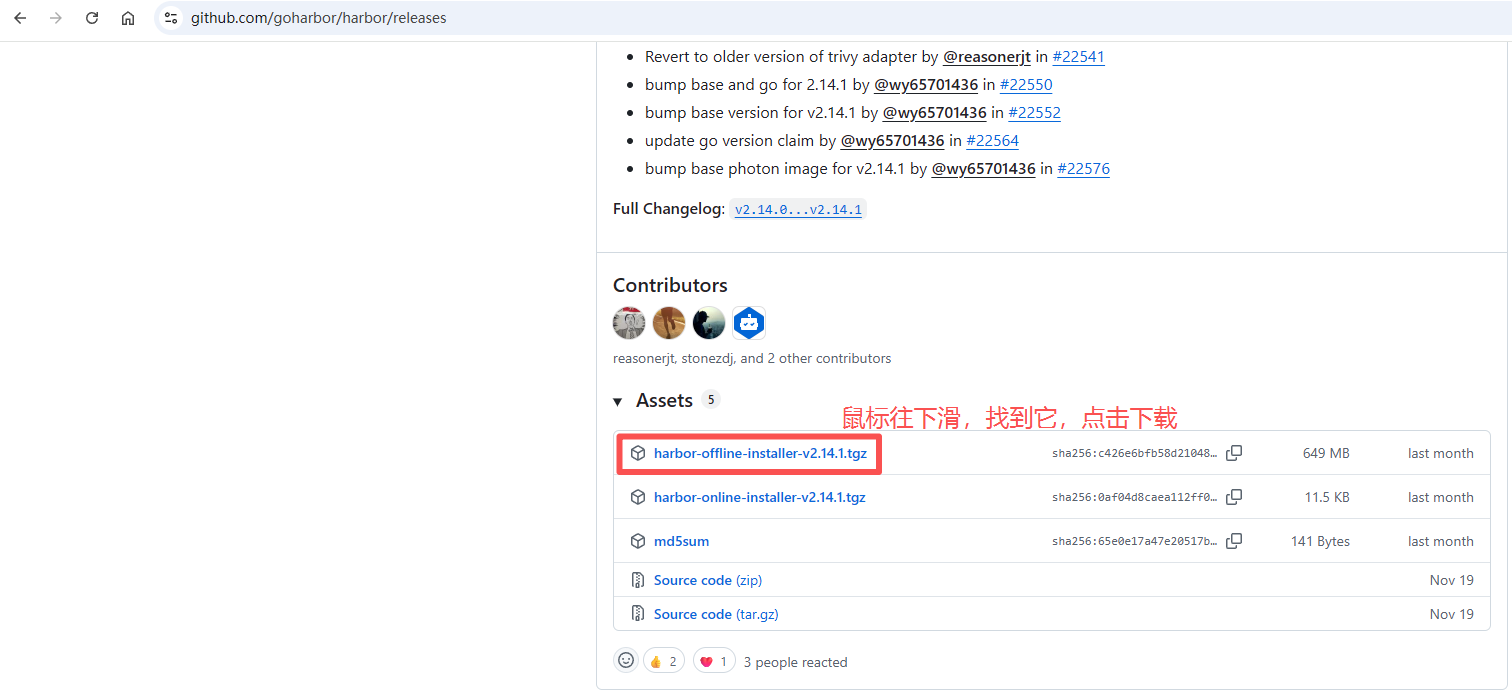
Task: Open the first contributor avatar
Action: (629, 323)
